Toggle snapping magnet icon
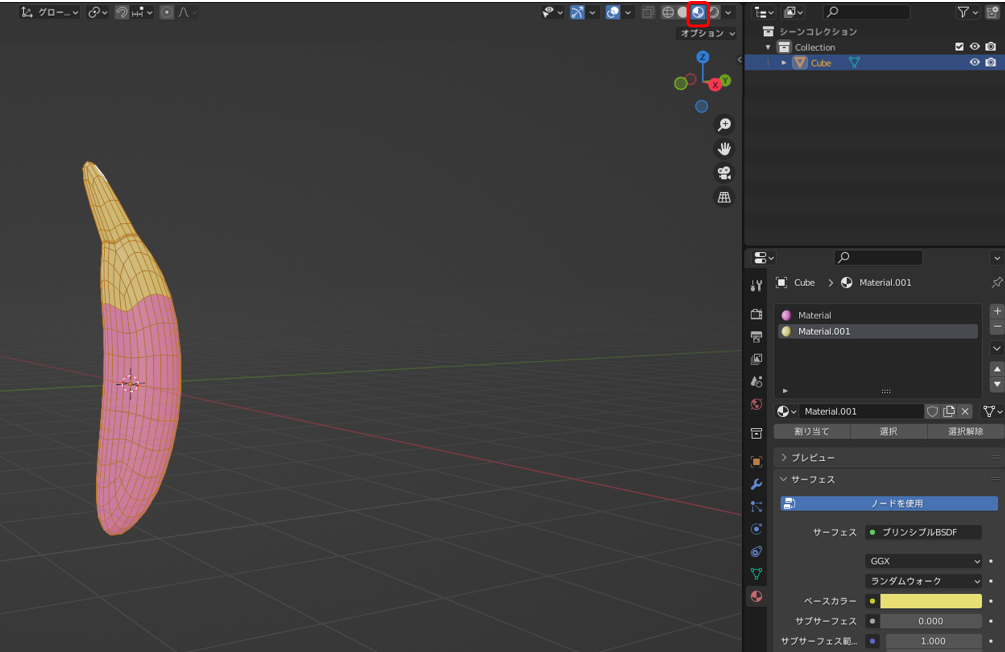The height and width of the screenshot is (652, 1005). (122, 12)
